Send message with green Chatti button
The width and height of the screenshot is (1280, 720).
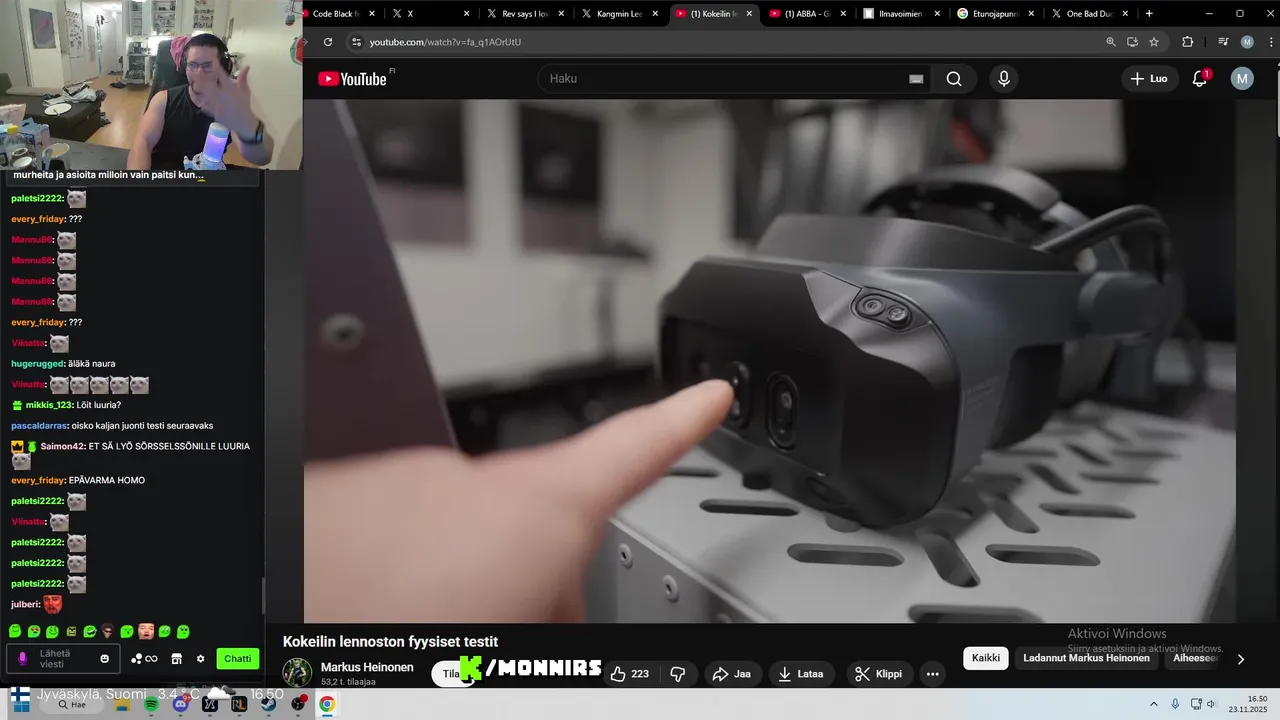coord(238,658)
